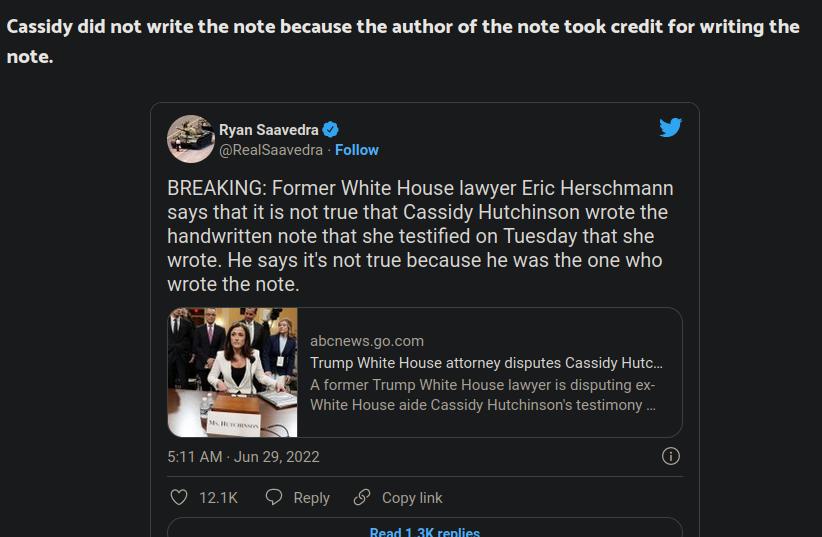The image size is (822, 537).
Task: Open the Trump White House attorney article title
Action: [486, 363]
